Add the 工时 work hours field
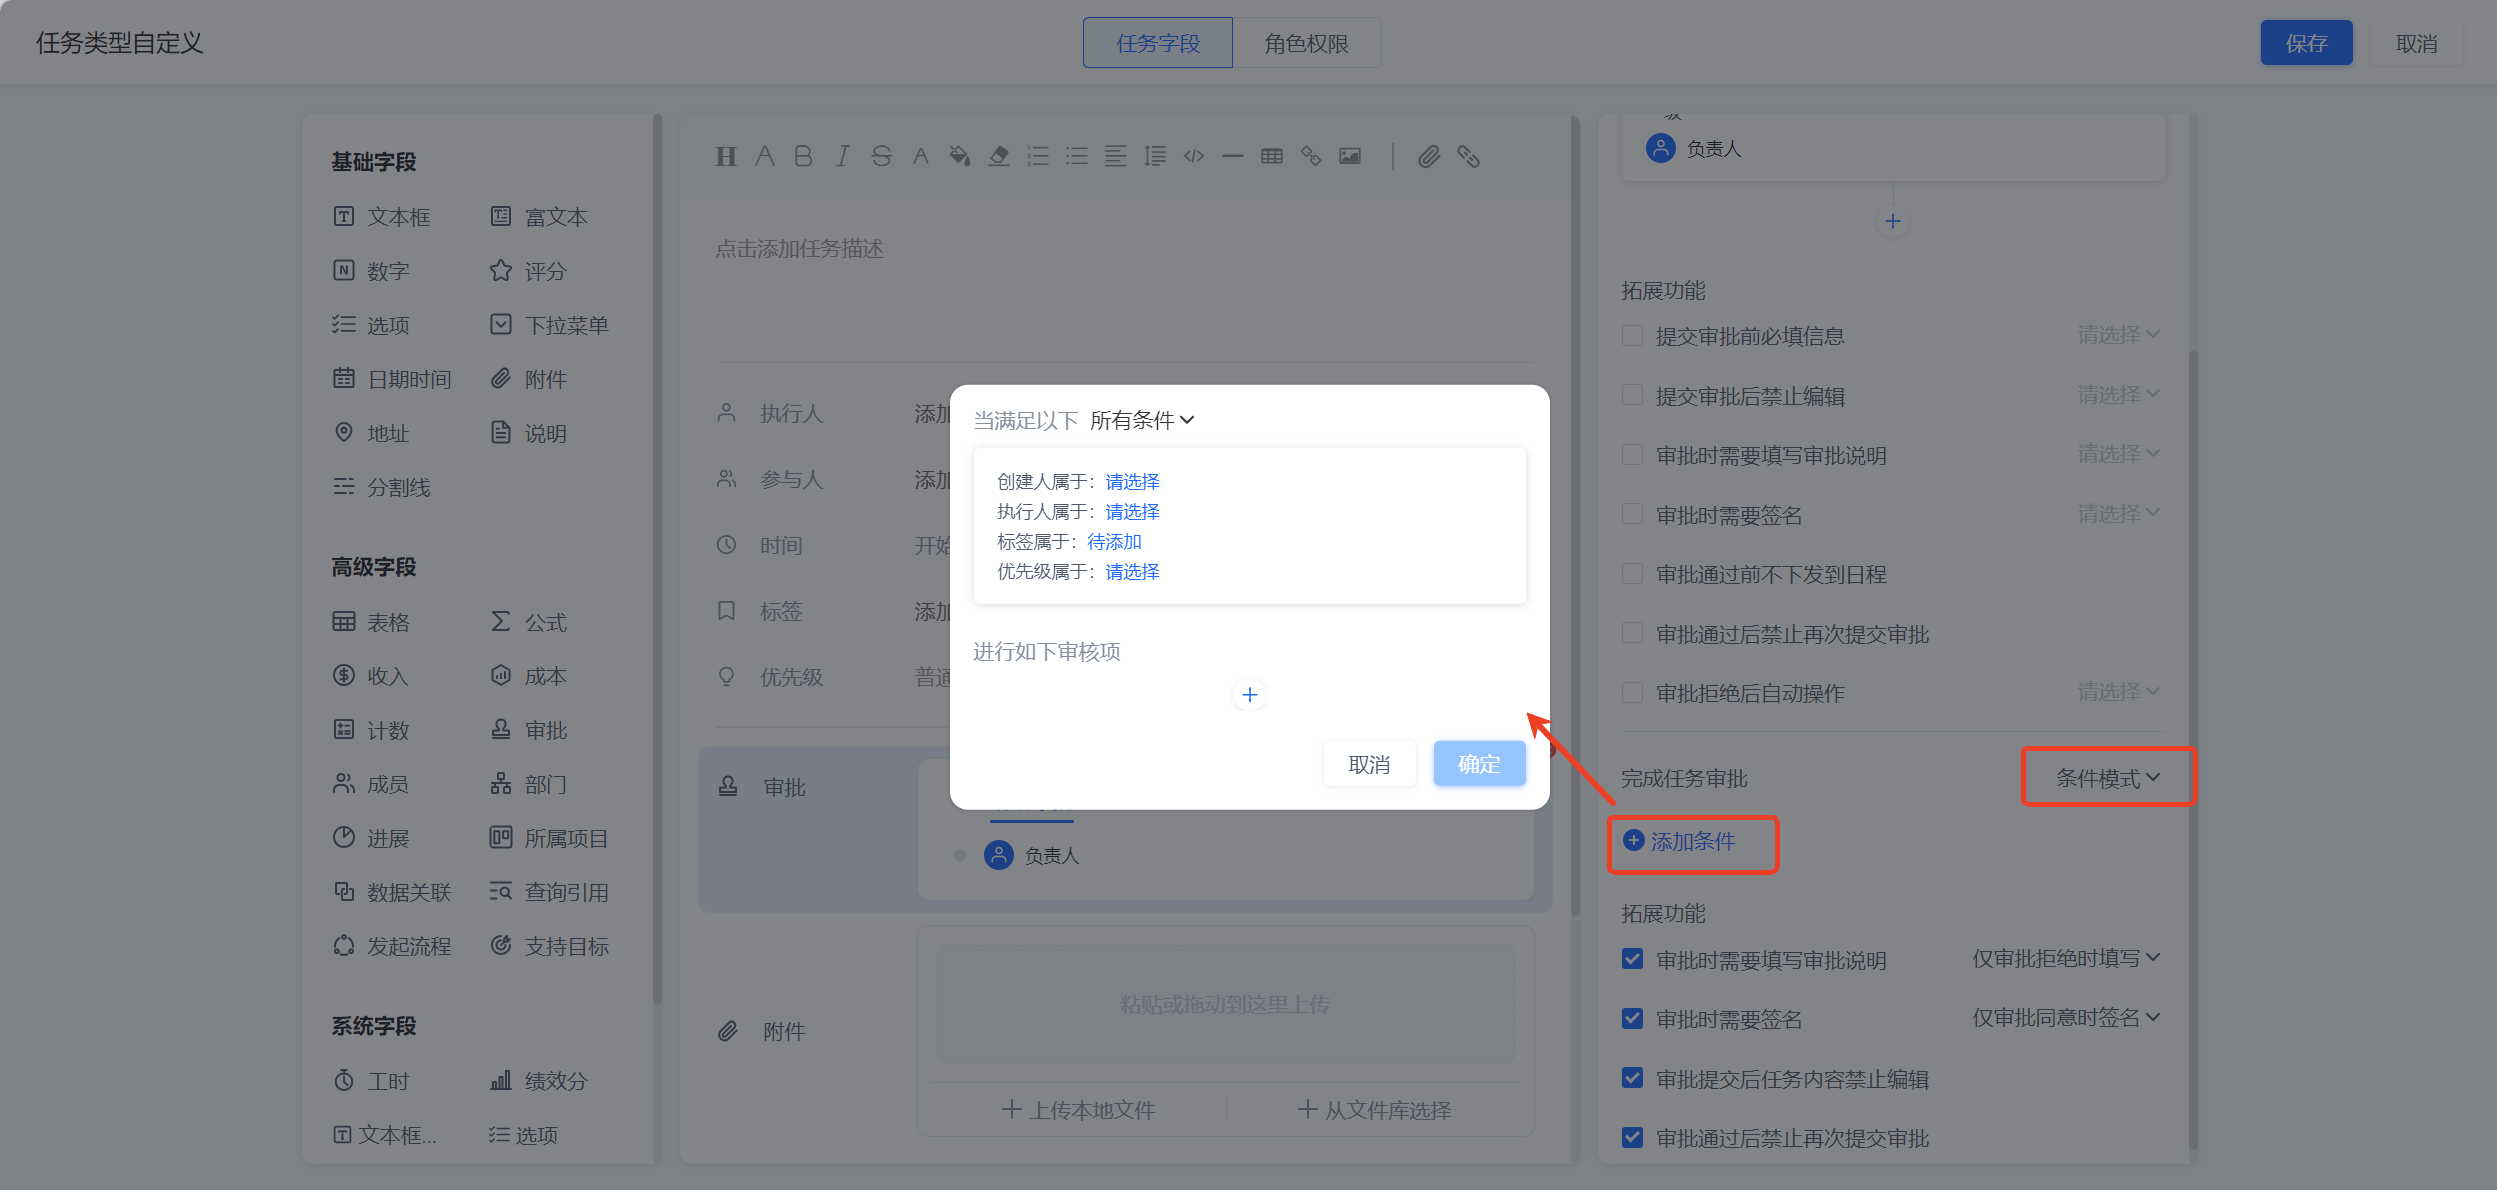Image resolution: width=2497 pixels, height=1190 pixels. 371,1081
